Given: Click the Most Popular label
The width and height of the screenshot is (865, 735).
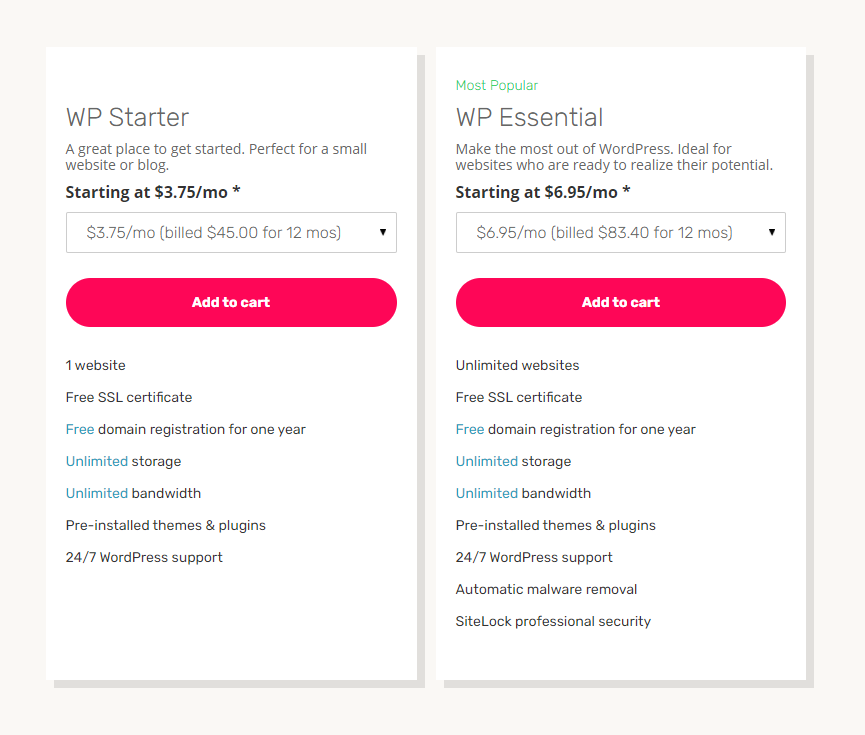Looking at the screenshot, I should tap(497, 85).
